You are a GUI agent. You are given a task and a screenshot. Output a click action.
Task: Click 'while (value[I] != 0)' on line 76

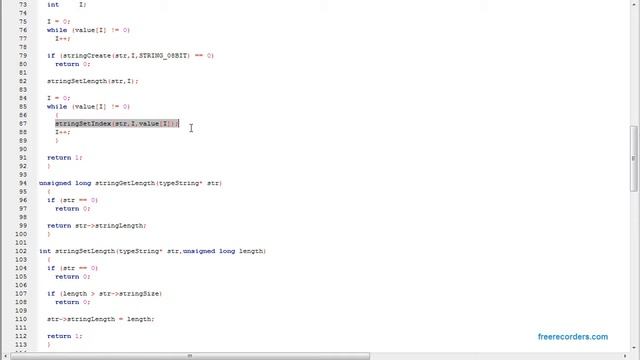tap(89, 30)
